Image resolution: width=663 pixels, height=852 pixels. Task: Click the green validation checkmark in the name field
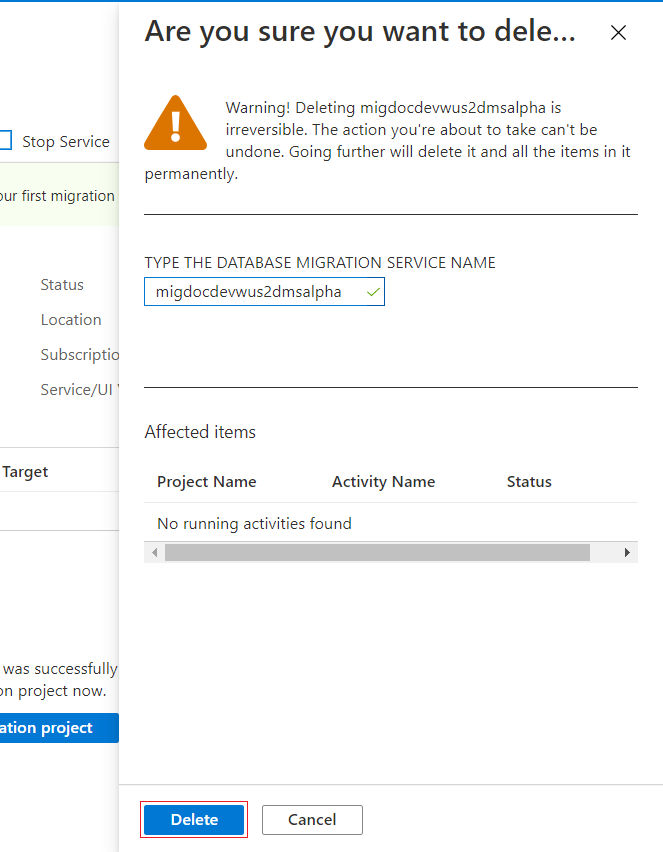tap(371, 291)
